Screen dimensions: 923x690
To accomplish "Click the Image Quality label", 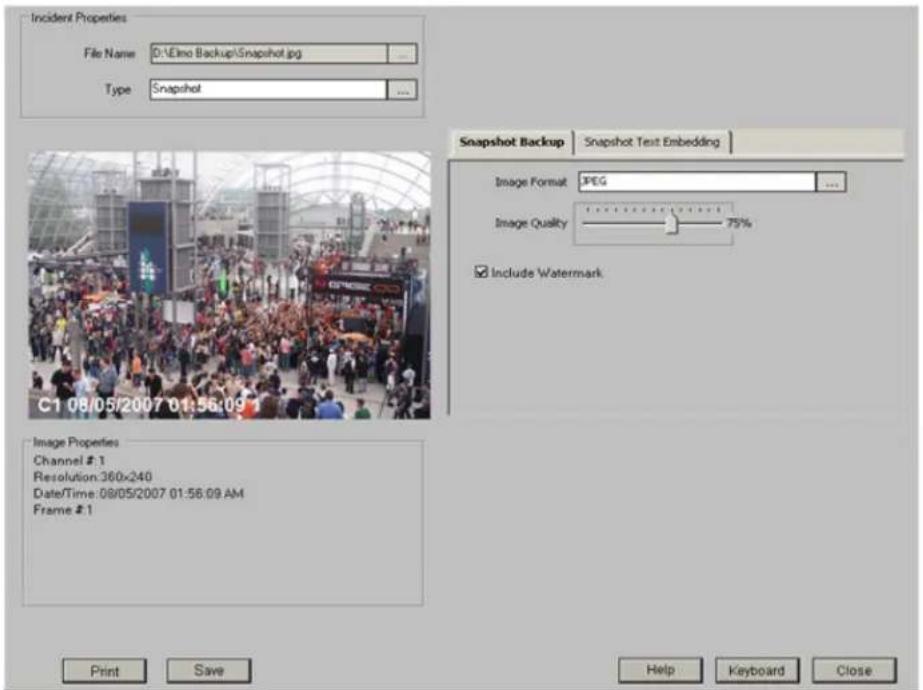I will tap(531, 223).
